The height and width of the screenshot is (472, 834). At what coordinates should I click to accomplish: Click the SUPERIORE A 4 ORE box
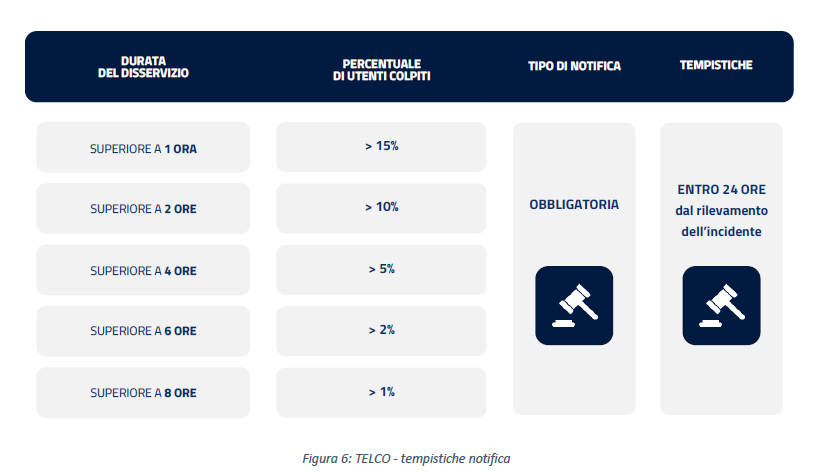click(x=143, y=270)
